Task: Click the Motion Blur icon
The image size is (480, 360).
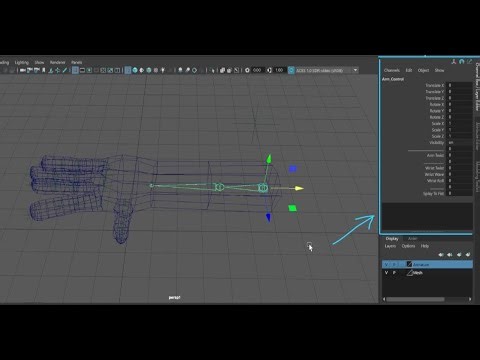Action: 187,70
